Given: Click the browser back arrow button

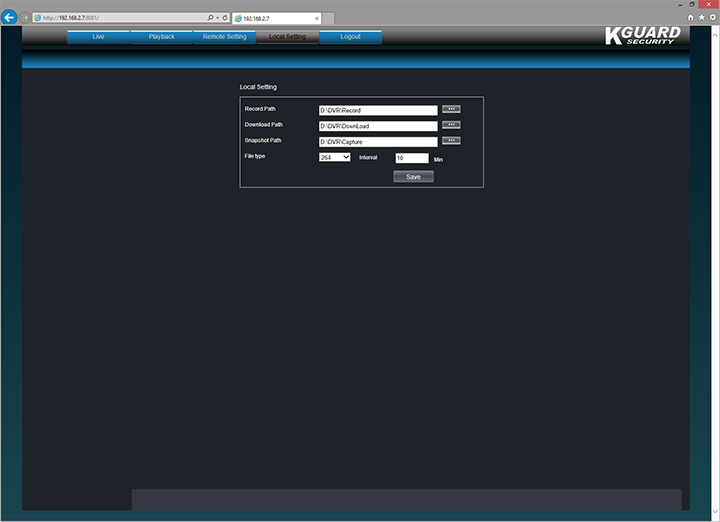Looking at the screenshot, I should click(x=11, y=17).
